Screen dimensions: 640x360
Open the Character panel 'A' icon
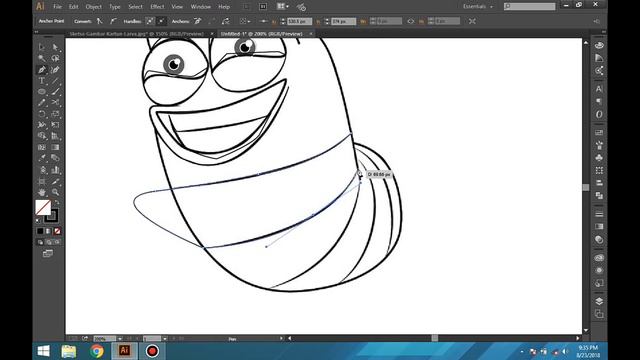599,89
